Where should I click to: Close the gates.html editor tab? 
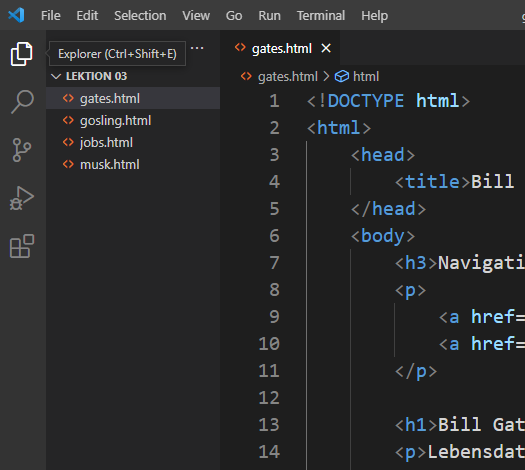326,49
